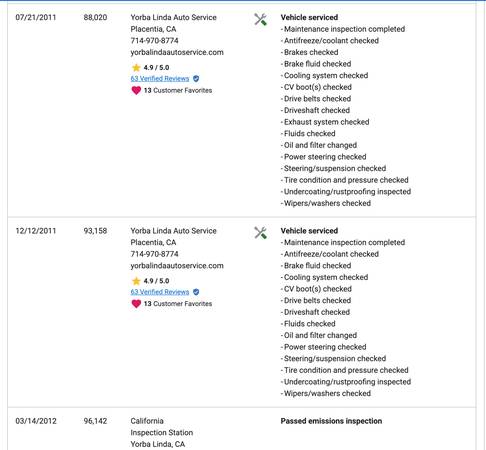
Task: Click the gold star rating in first record
Action: coord(136,68)
